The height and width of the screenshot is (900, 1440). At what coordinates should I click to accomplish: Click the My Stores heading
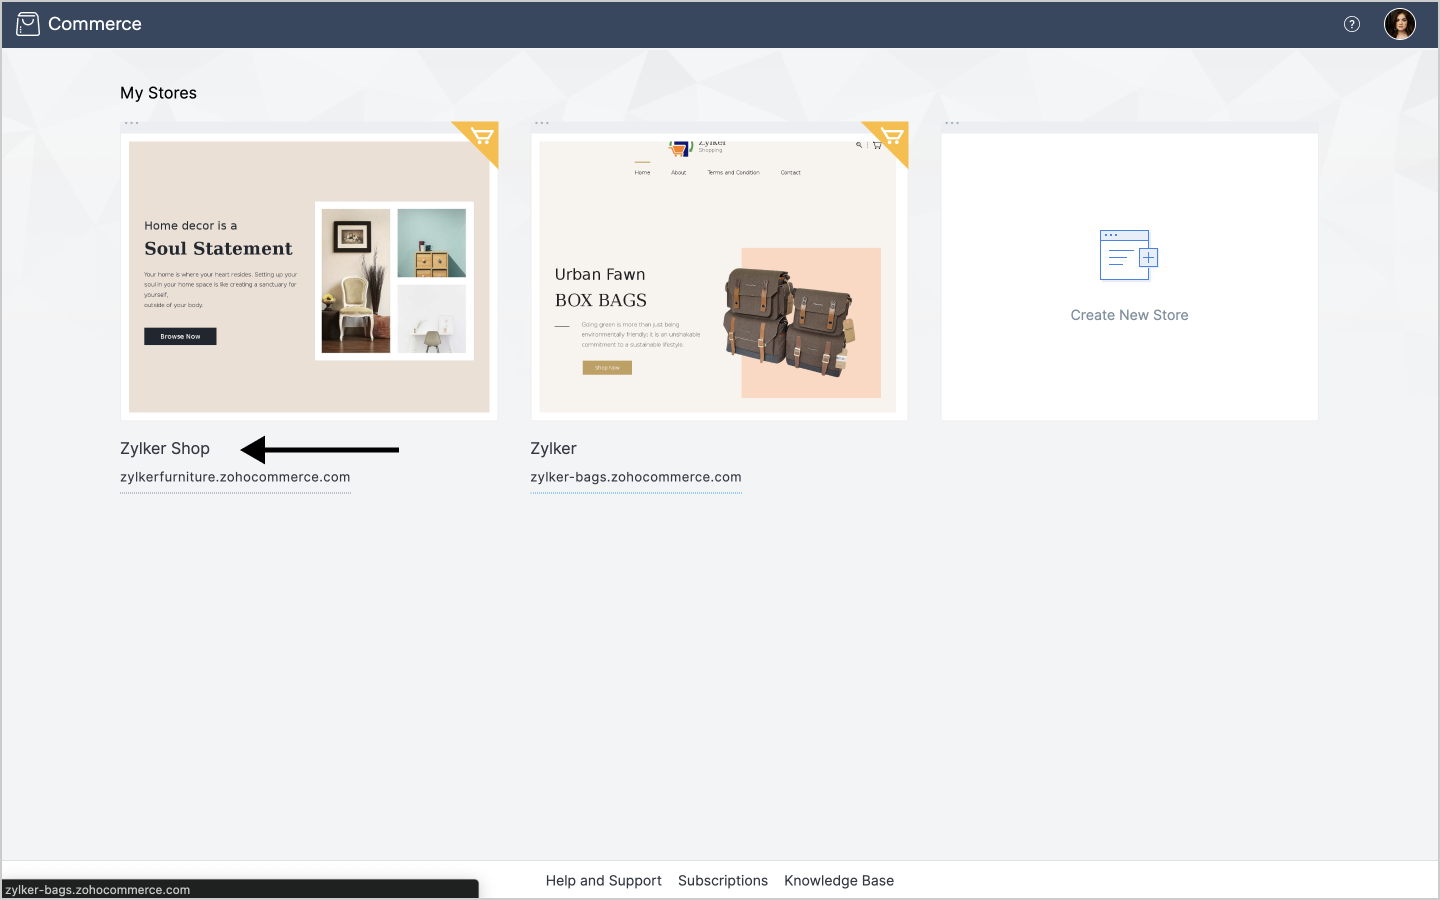(x=158, y=93)
